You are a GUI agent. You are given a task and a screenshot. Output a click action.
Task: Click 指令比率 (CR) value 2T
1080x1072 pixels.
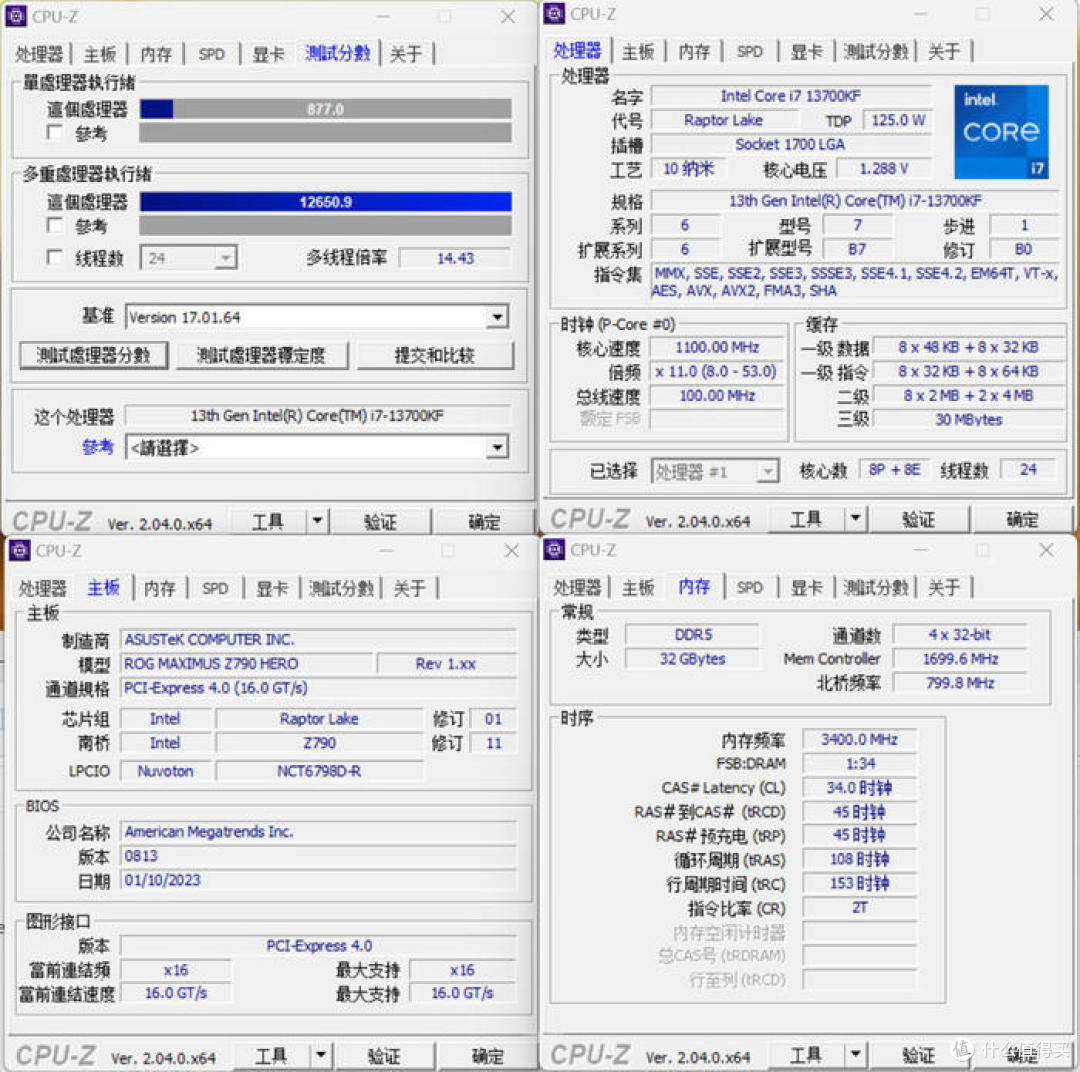[x=860, y=907]
